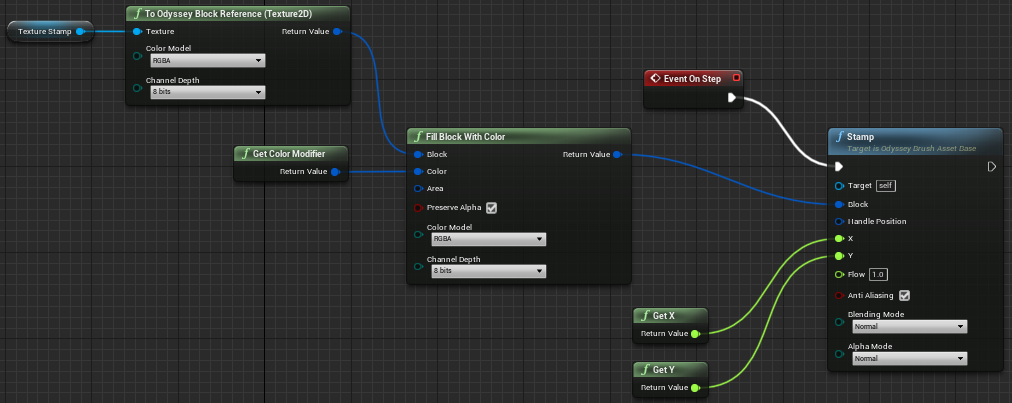The width and height of the screenshot is (1012, 403).
Task: Click the Get Color Modifier Return Value pin
Action: tap(335, 172)
